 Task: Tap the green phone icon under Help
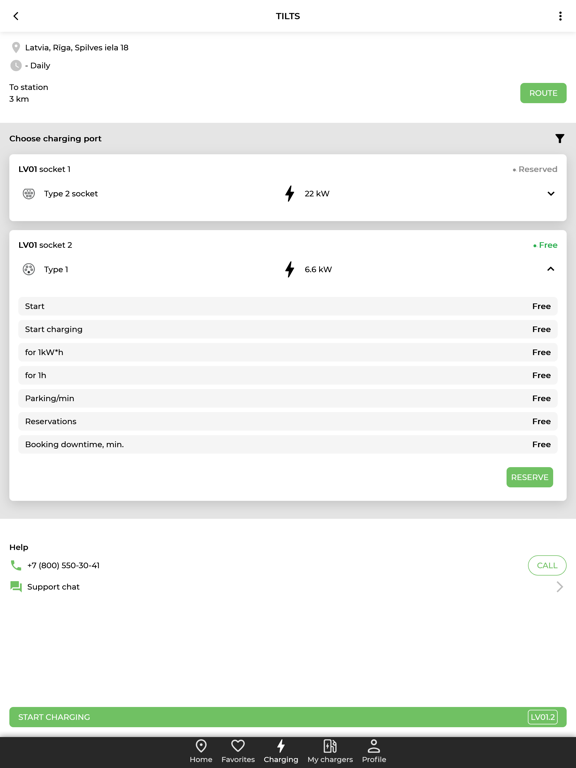16,565
